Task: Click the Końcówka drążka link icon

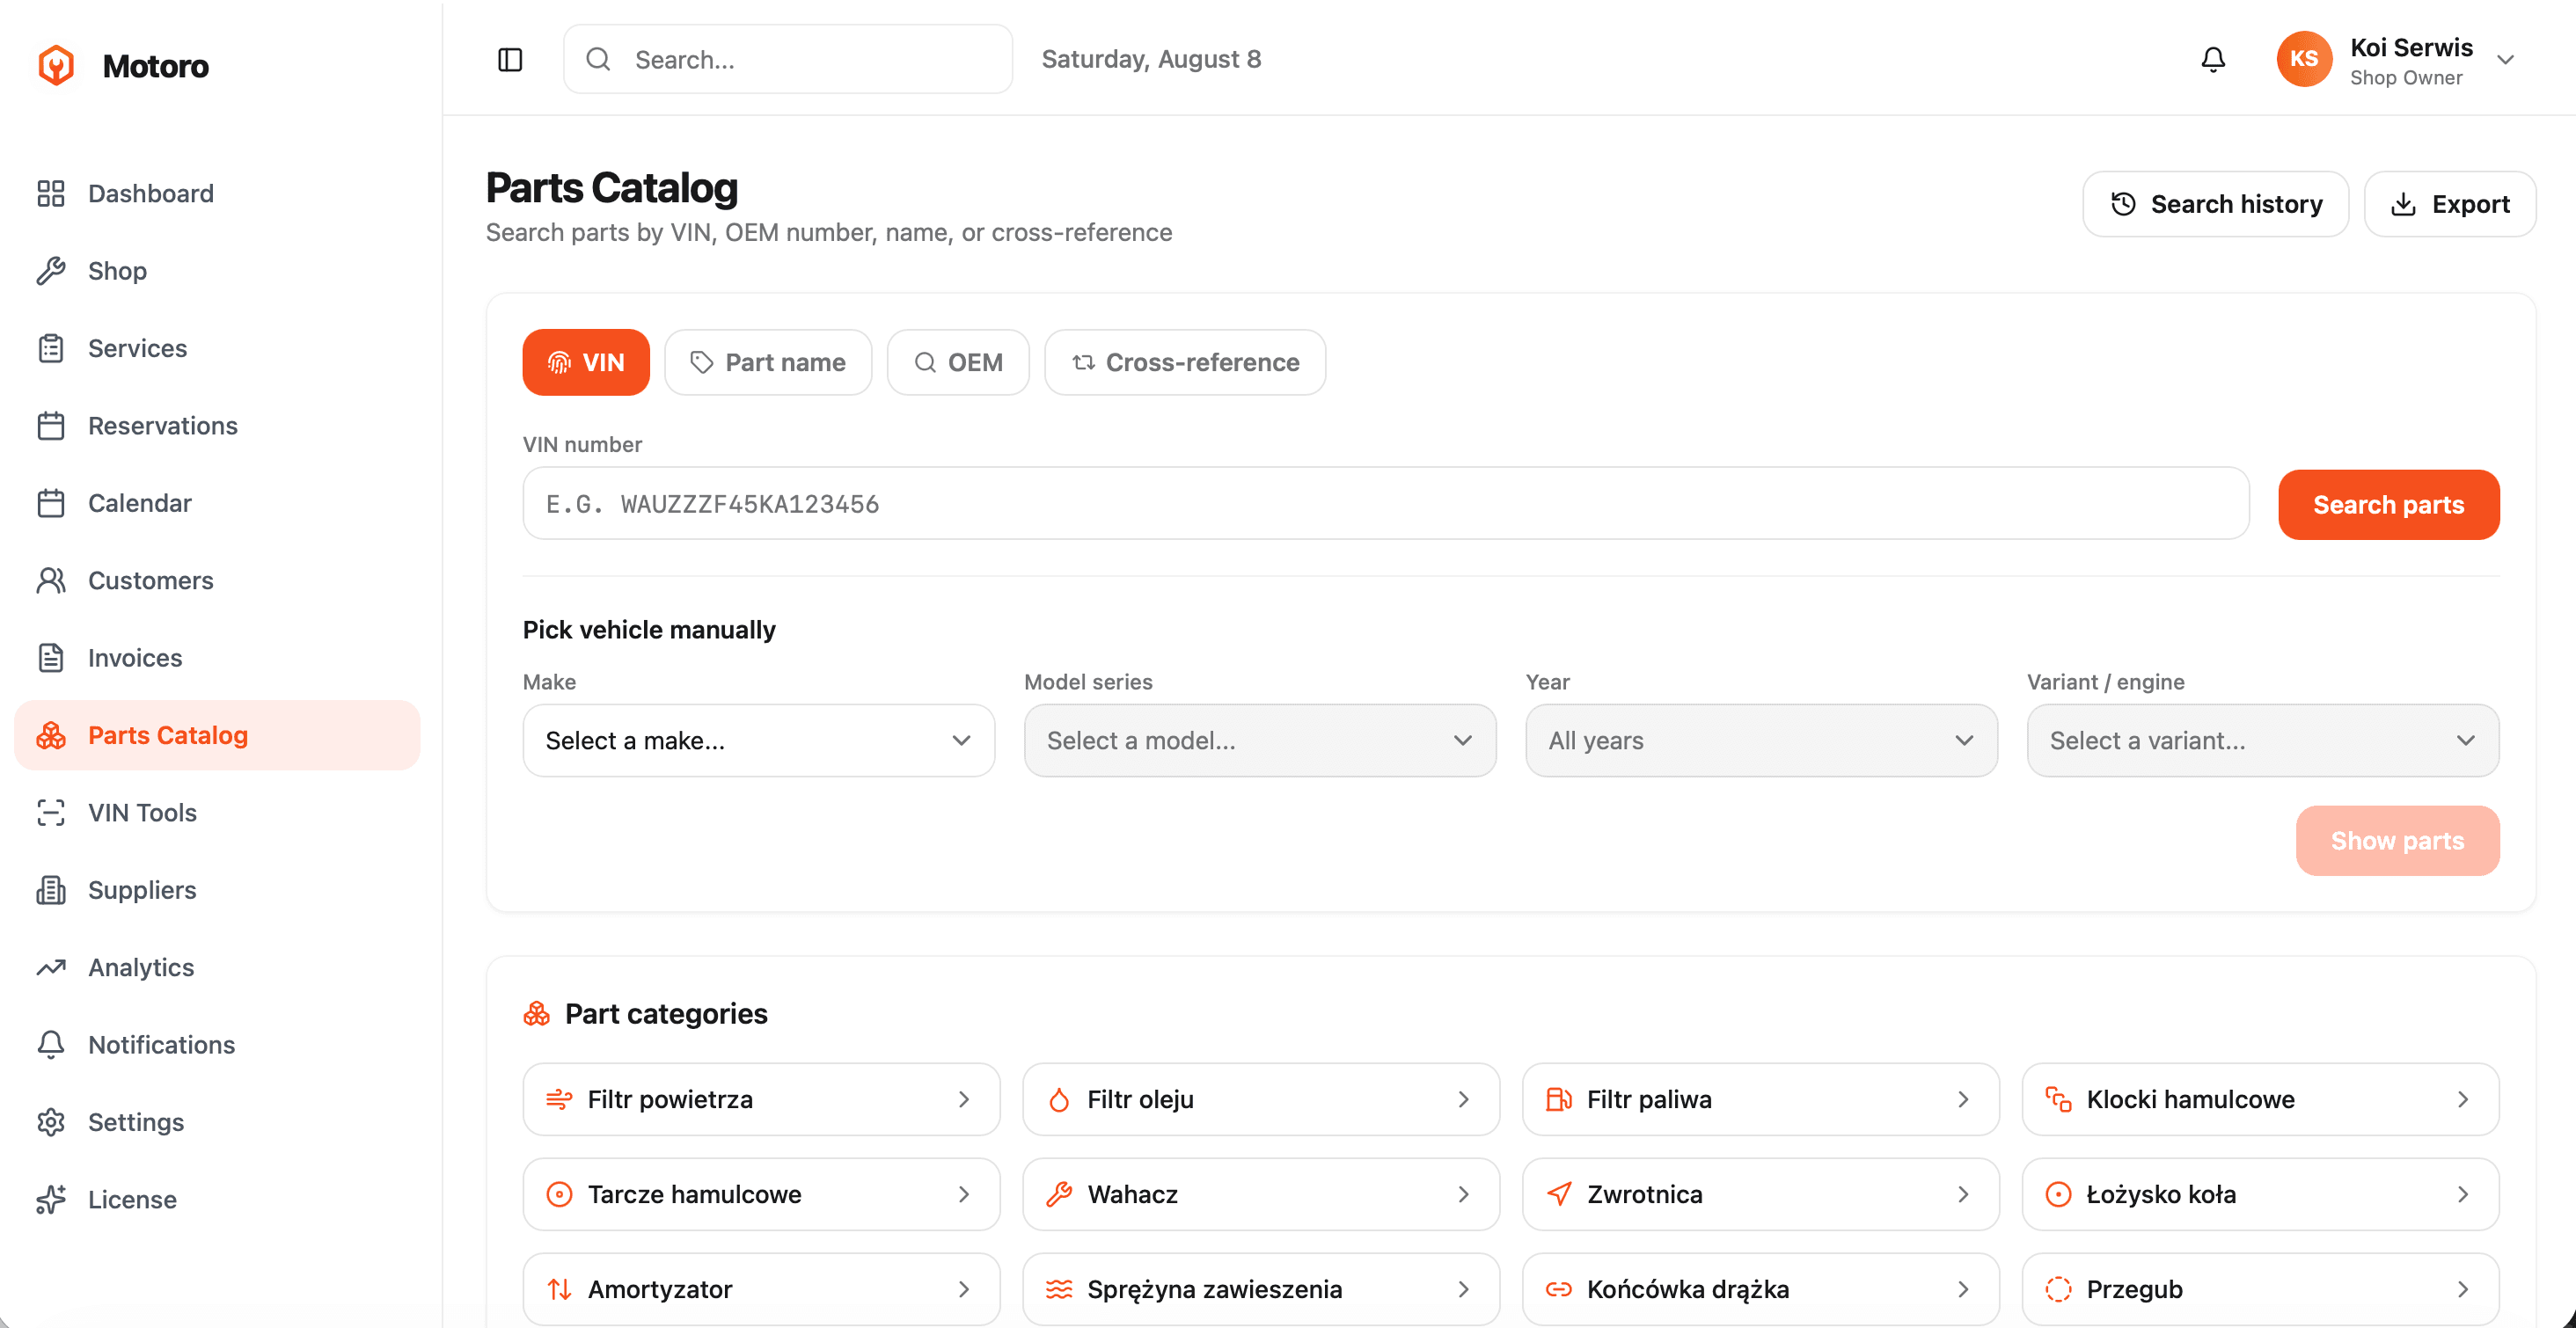Action: (x=1559, y=1289)
